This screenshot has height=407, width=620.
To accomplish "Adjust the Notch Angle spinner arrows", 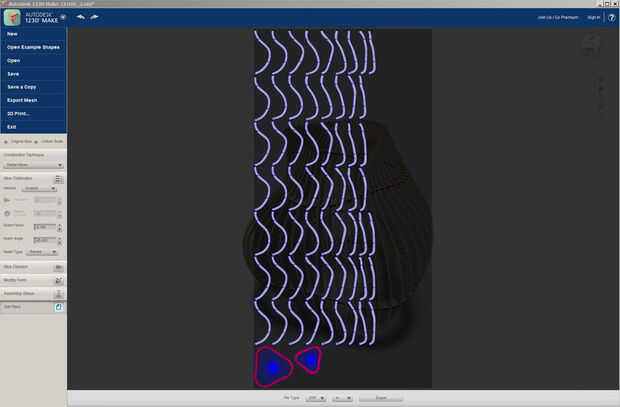I will (x=60, y=240).
